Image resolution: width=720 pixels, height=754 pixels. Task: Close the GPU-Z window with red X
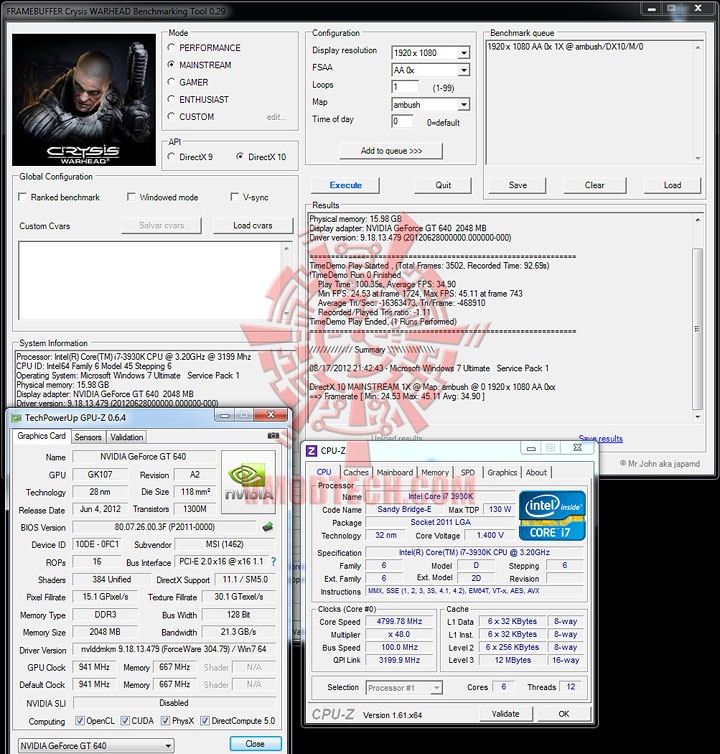click(x=271, y=415)
